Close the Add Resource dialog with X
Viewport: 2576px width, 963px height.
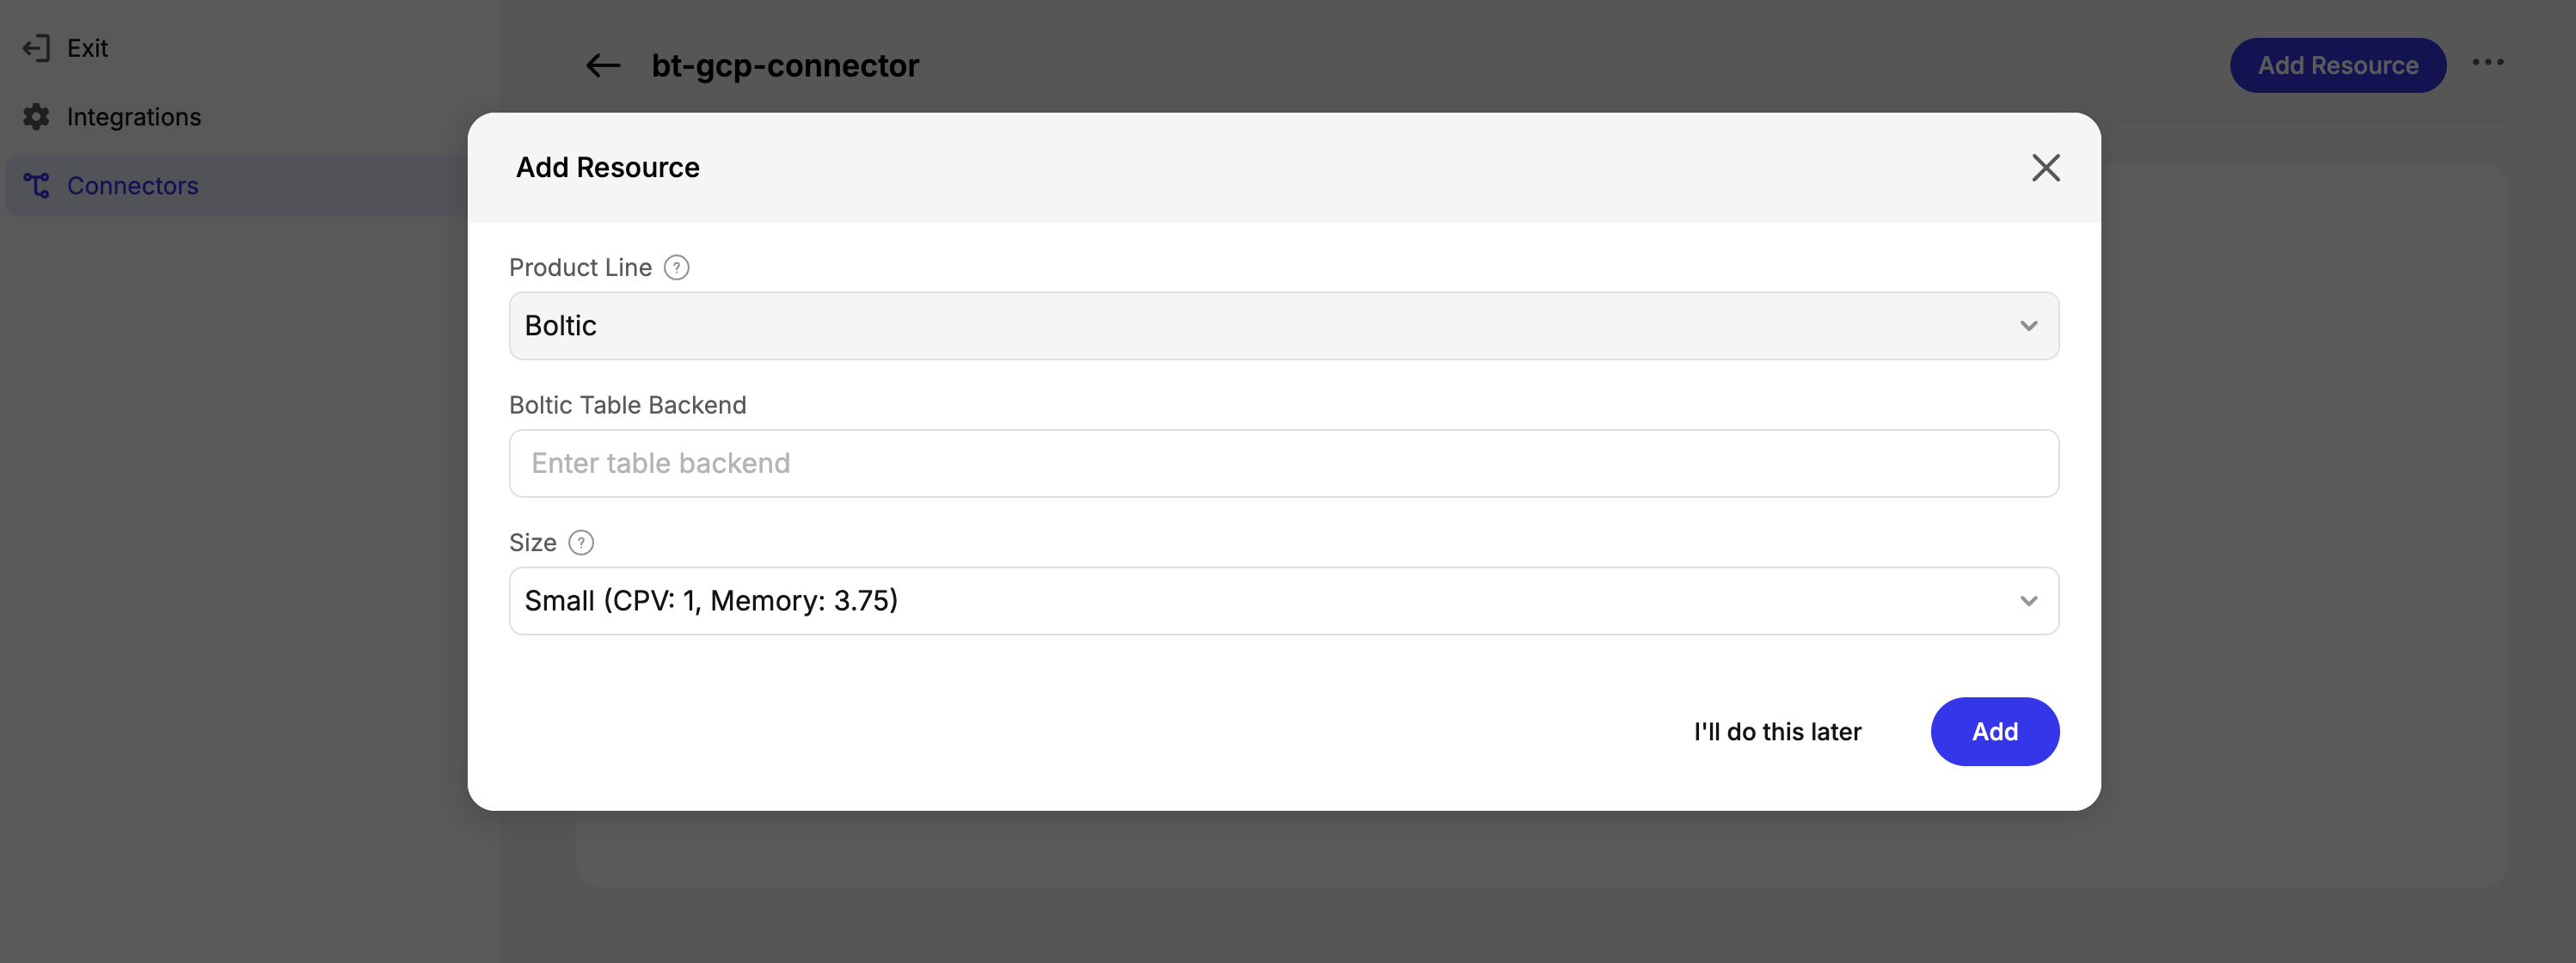coord(2045,168)
